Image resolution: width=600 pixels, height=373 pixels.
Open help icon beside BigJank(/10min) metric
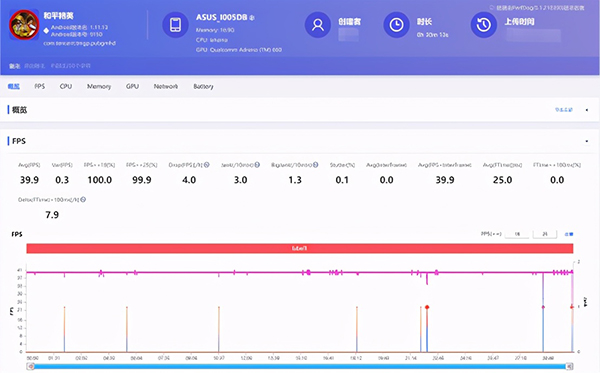tap(315, 165)
